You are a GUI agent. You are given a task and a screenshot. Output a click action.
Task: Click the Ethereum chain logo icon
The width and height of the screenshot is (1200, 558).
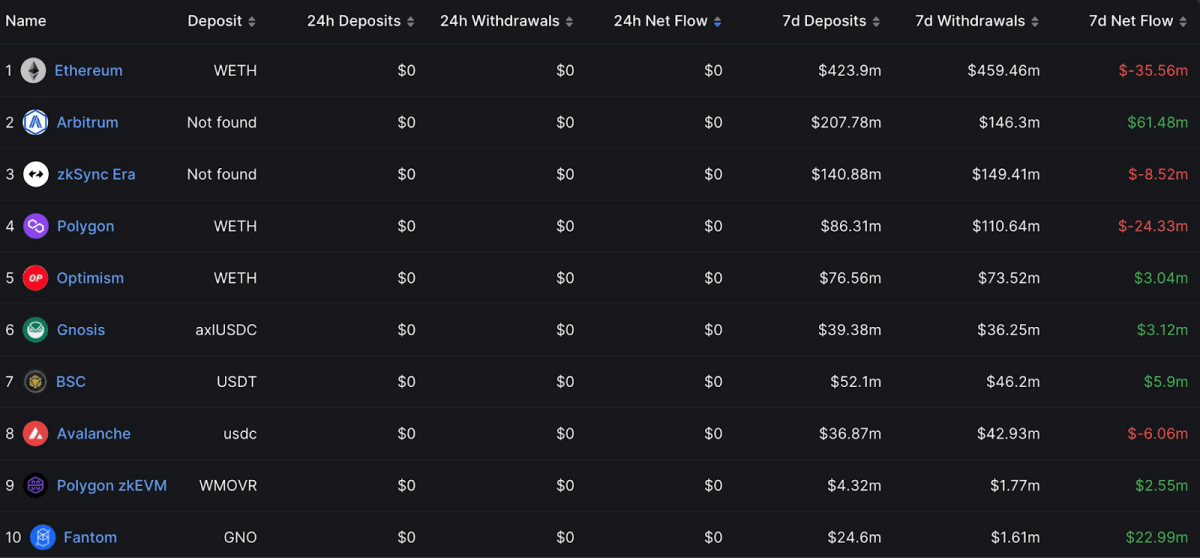click(x=33, y=71)
